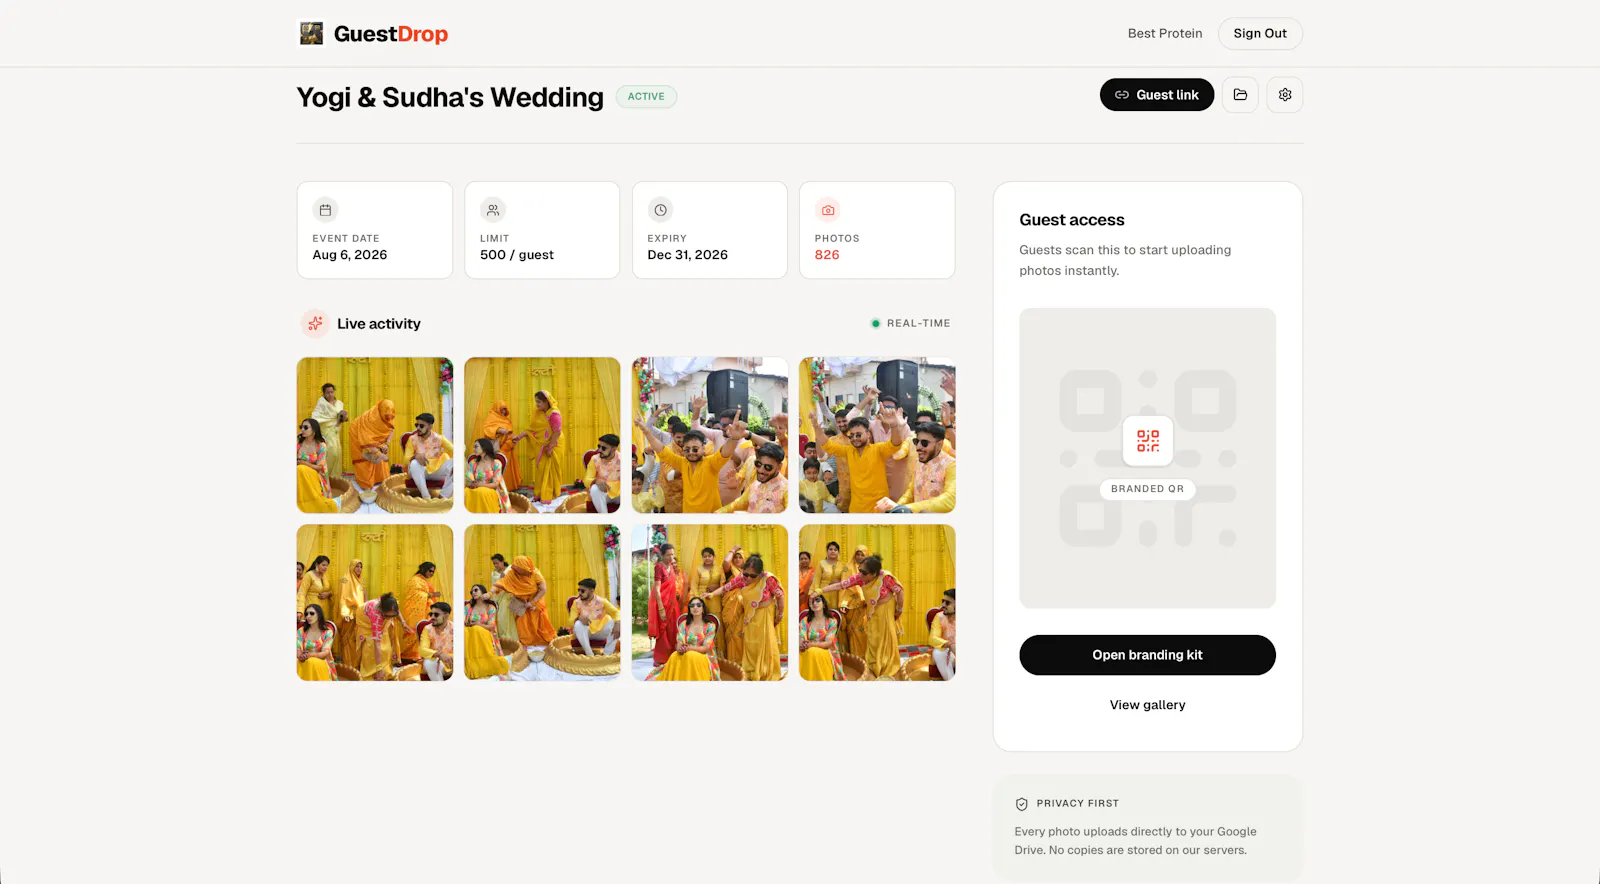The height and width of the screenshot is (884, 1600).
Task: Open last photo in bottom row
Action: click(x=877, y=603)
